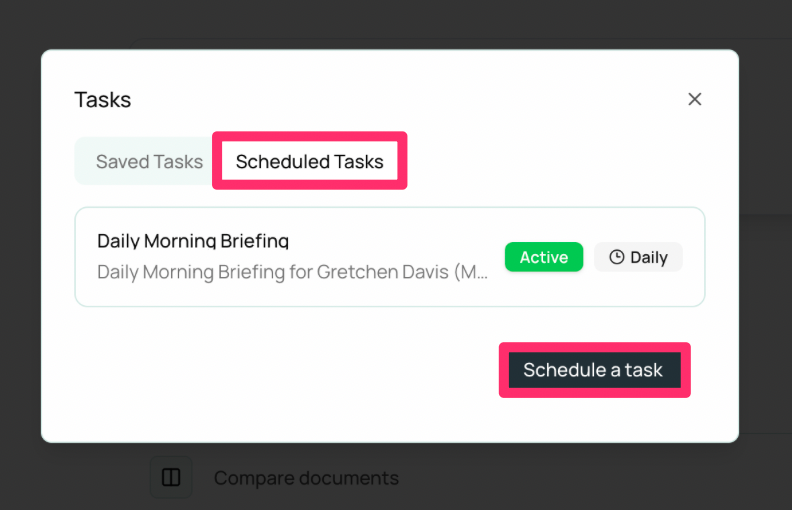The height and width of the screenshot is (510, 792).
Task: Click the word Saved in the first tab
Action: point(122,162)
